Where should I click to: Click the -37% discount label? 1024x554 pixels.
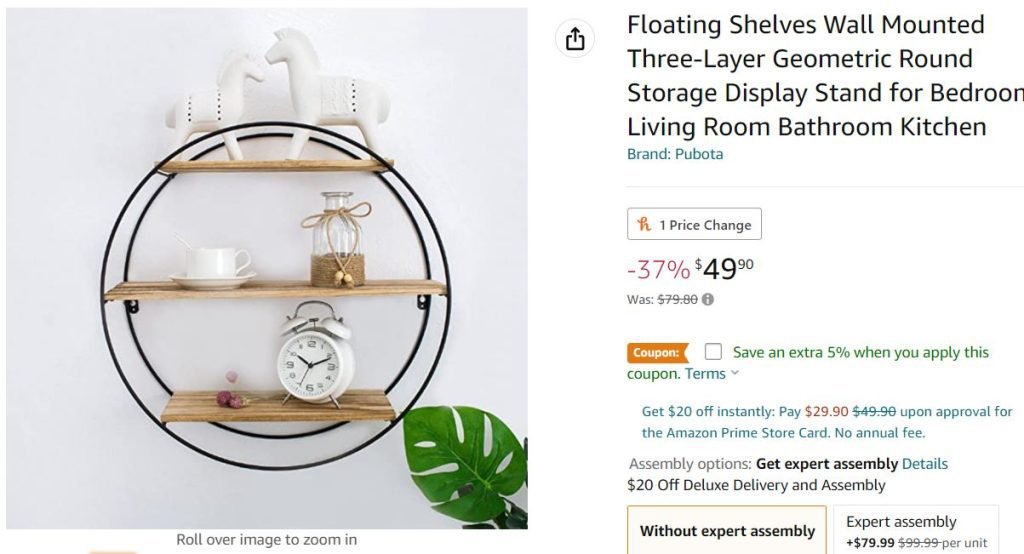(658, 269)
